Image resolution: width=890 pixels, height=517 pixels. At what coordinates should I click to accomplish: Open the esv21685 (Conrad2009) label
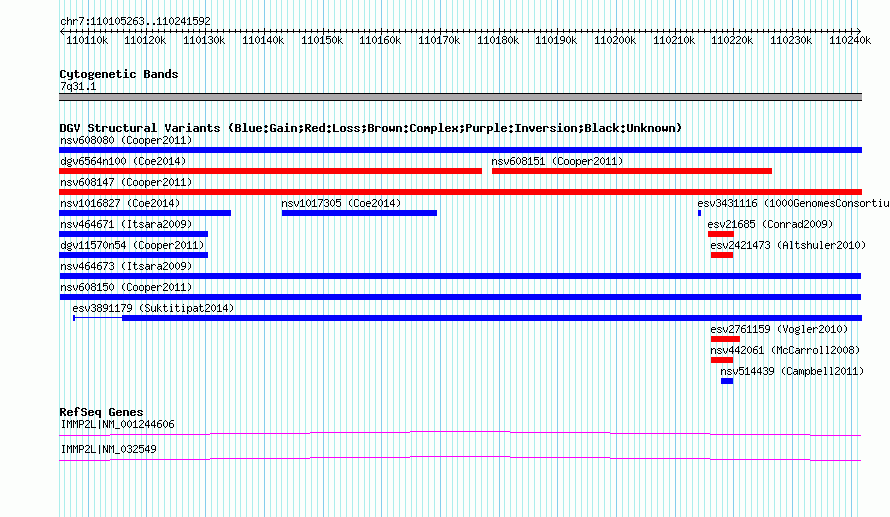click(770, 224)
